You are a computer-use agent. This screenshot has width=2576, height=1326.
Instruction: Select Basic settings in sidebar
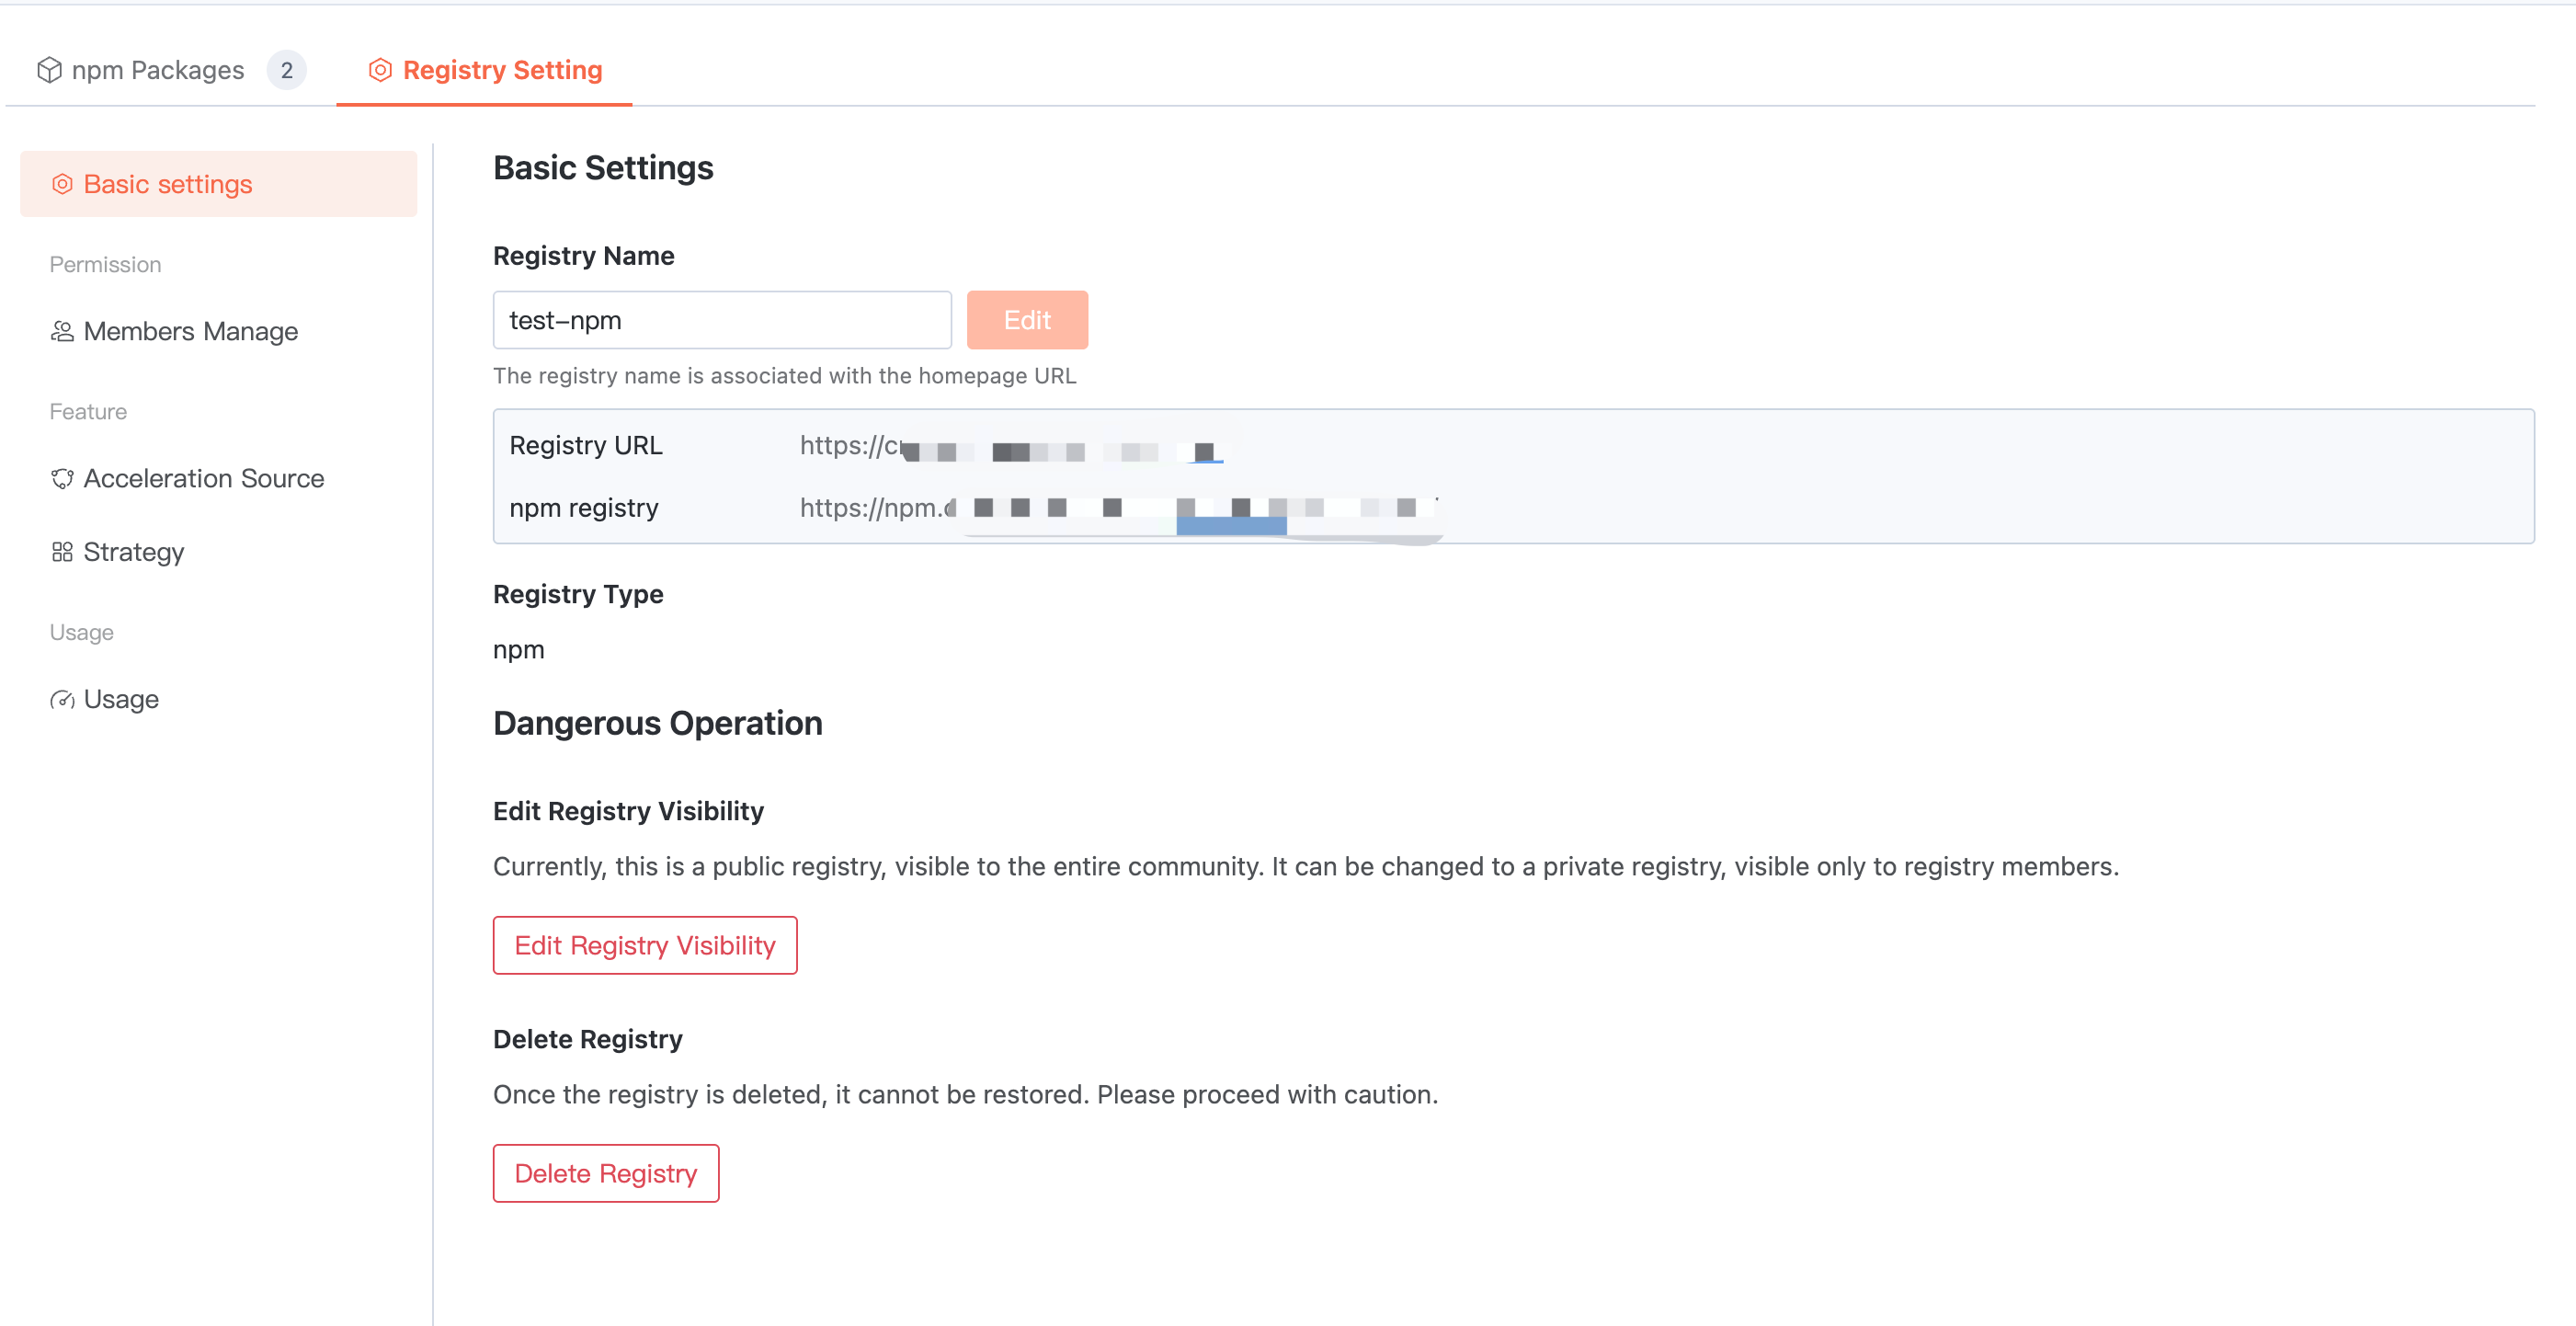(168, 184)
